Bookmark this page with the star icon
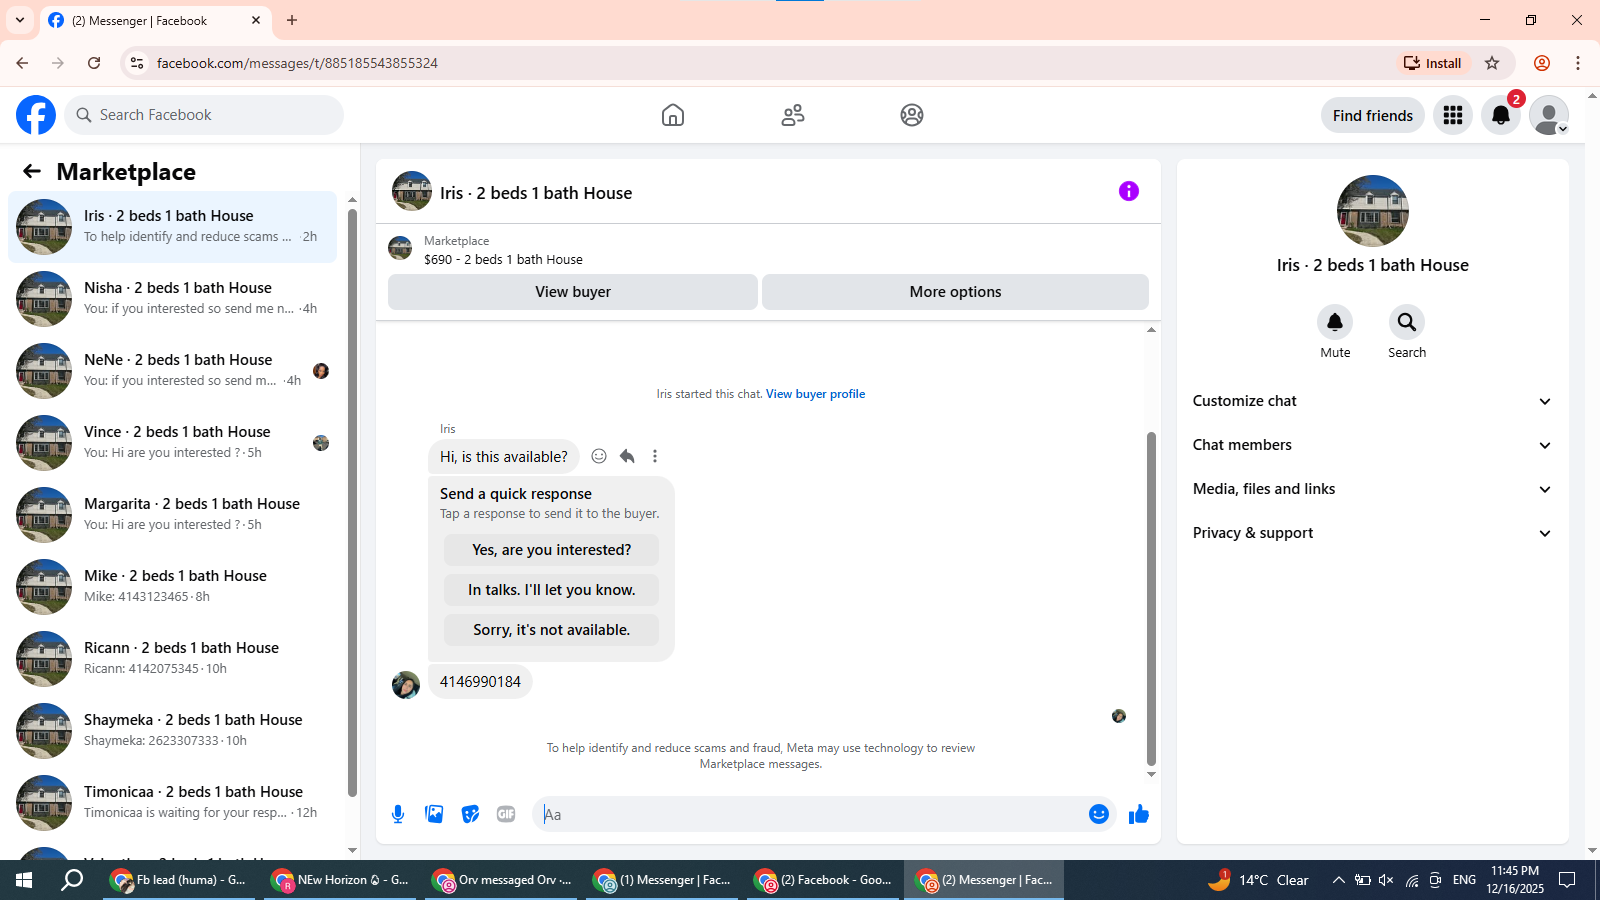Screen dimensions: 1600x900 (x=1492, y=63)
